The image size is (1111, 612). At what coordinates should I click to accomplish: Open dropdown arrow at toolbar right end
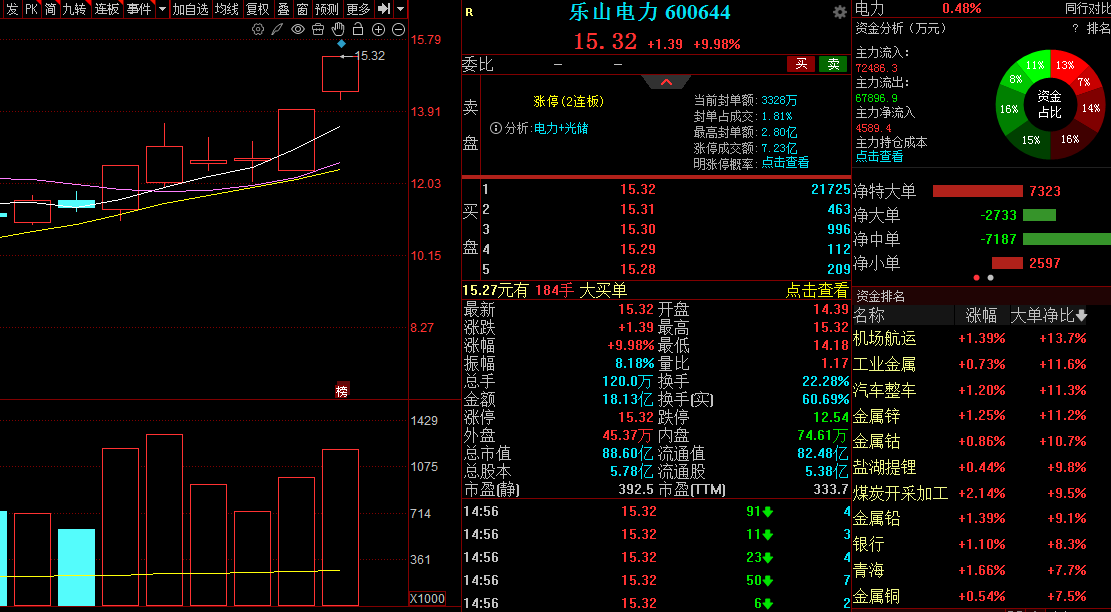[x=400, y=9]
